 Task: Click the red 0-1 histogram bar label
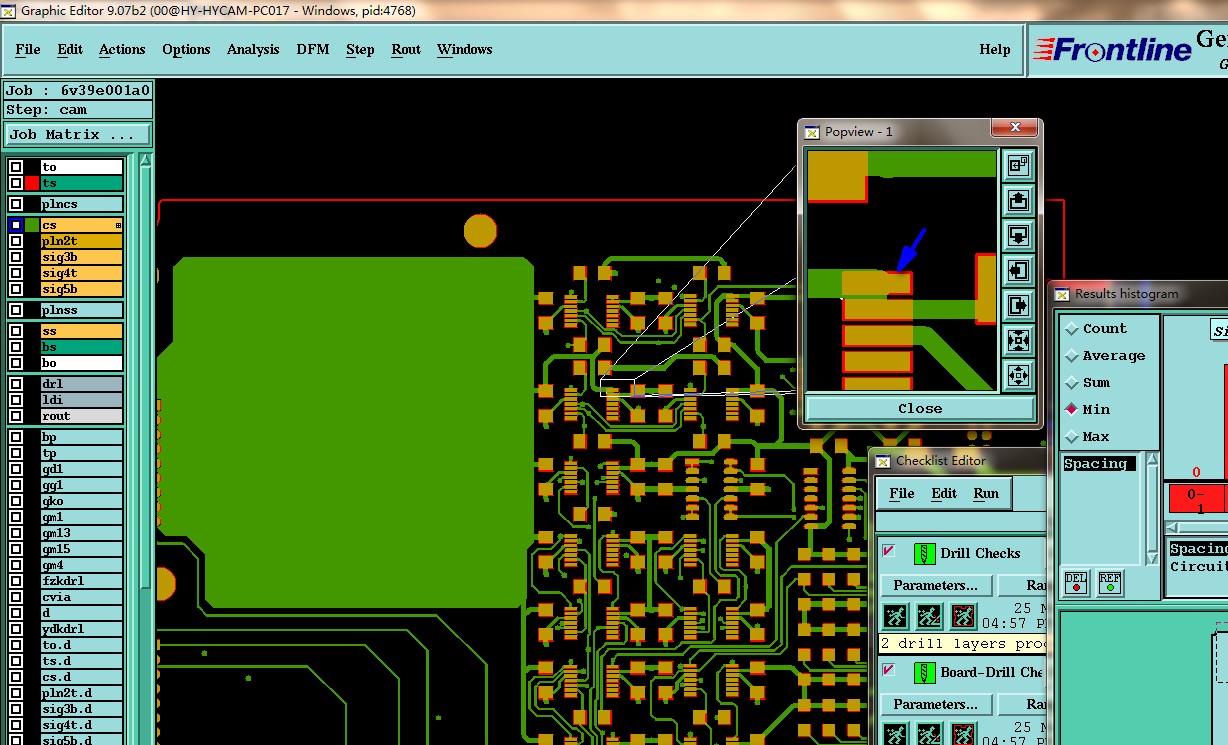pos(1197,499)
